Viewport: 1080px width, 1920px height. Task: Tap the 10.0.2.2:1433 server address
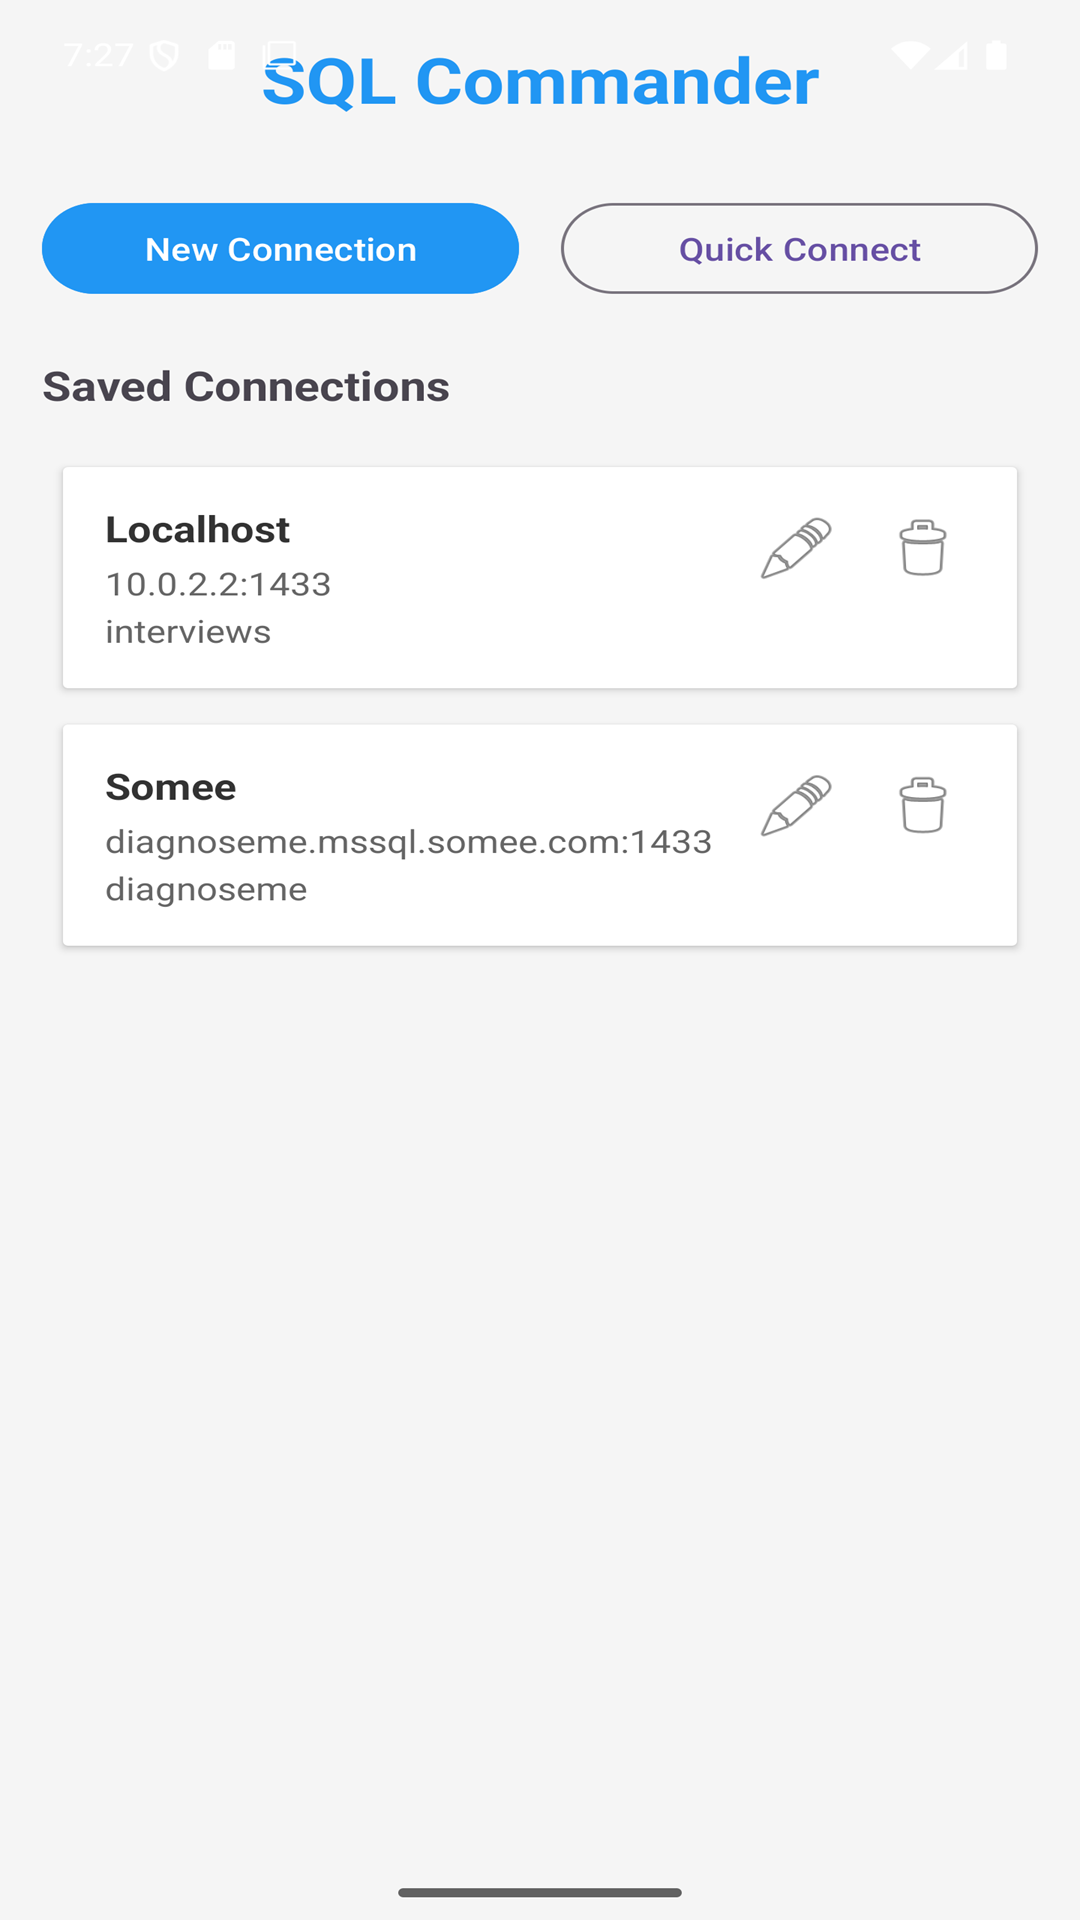(218, 584)
